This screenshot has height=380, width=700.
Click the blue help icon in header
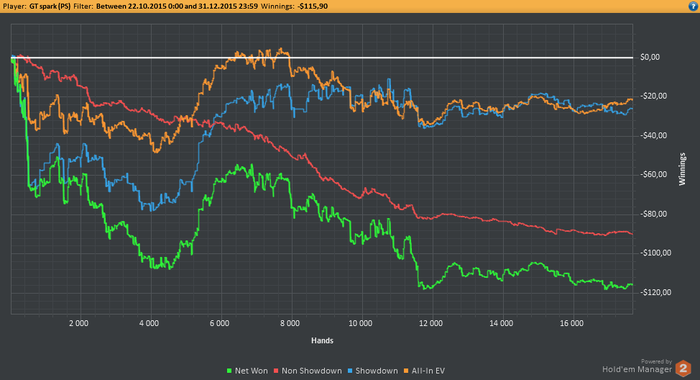(694, 6)
